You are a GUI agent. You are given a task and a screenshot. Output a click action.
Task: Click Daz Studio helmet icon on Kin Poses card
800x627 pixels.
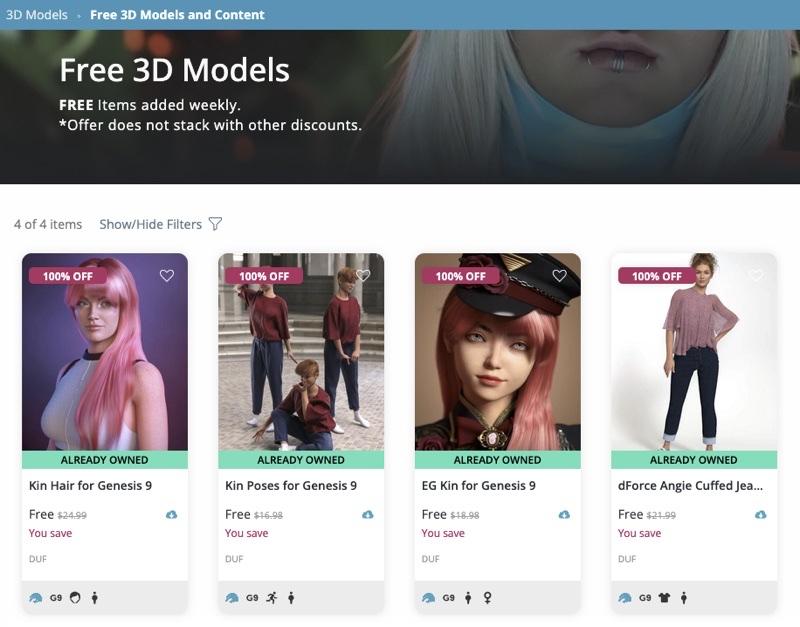[232, 597]
